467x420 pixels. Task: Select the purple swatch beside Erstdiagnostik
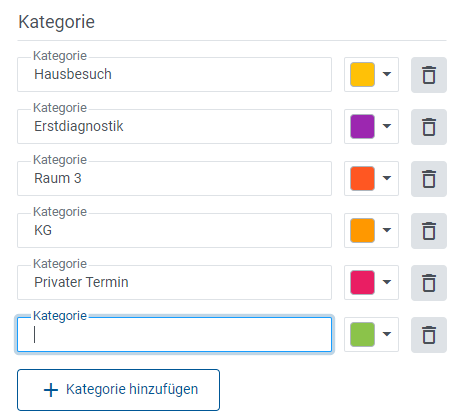(x=362, y=126)
